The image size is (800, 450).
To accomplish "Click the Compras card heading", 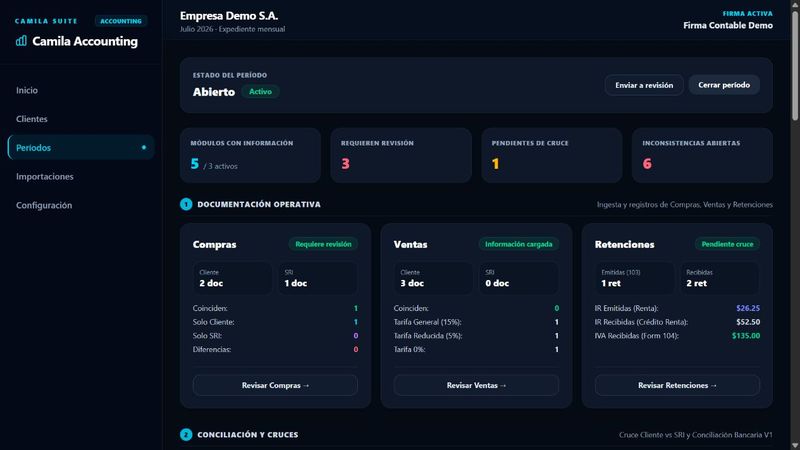I will coord(214,244).
